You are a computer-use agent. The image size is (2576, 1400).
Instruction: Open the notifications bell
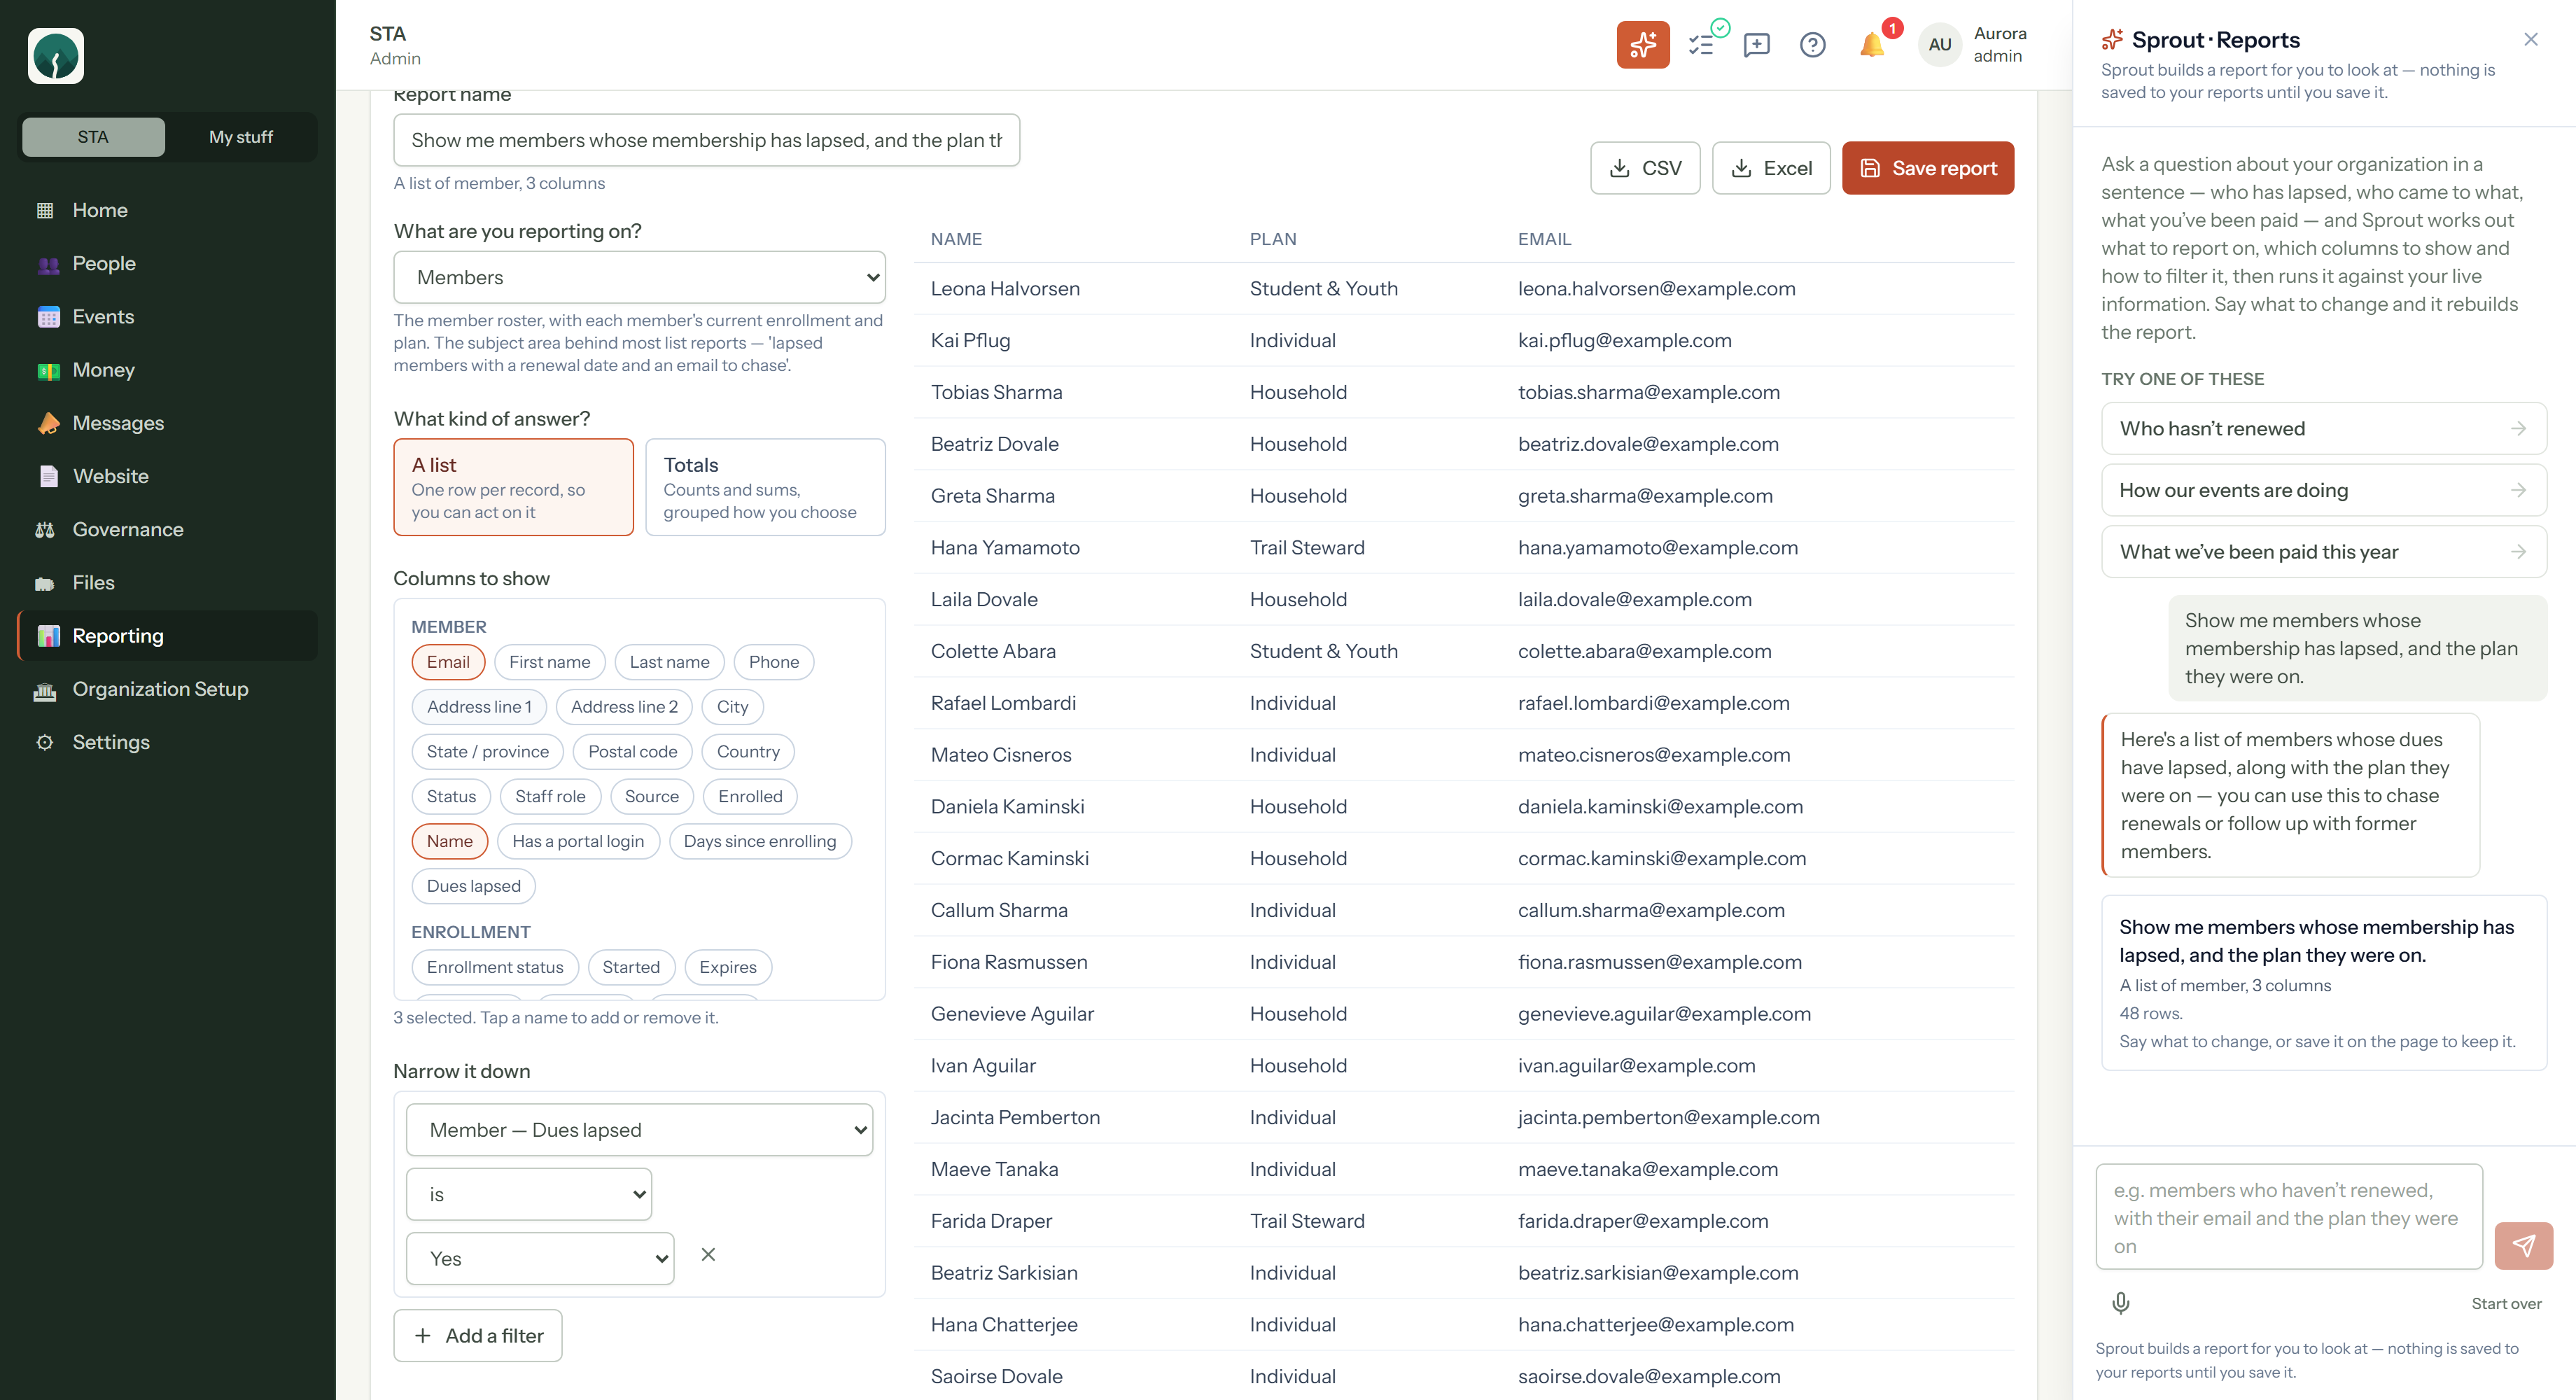1871,44
